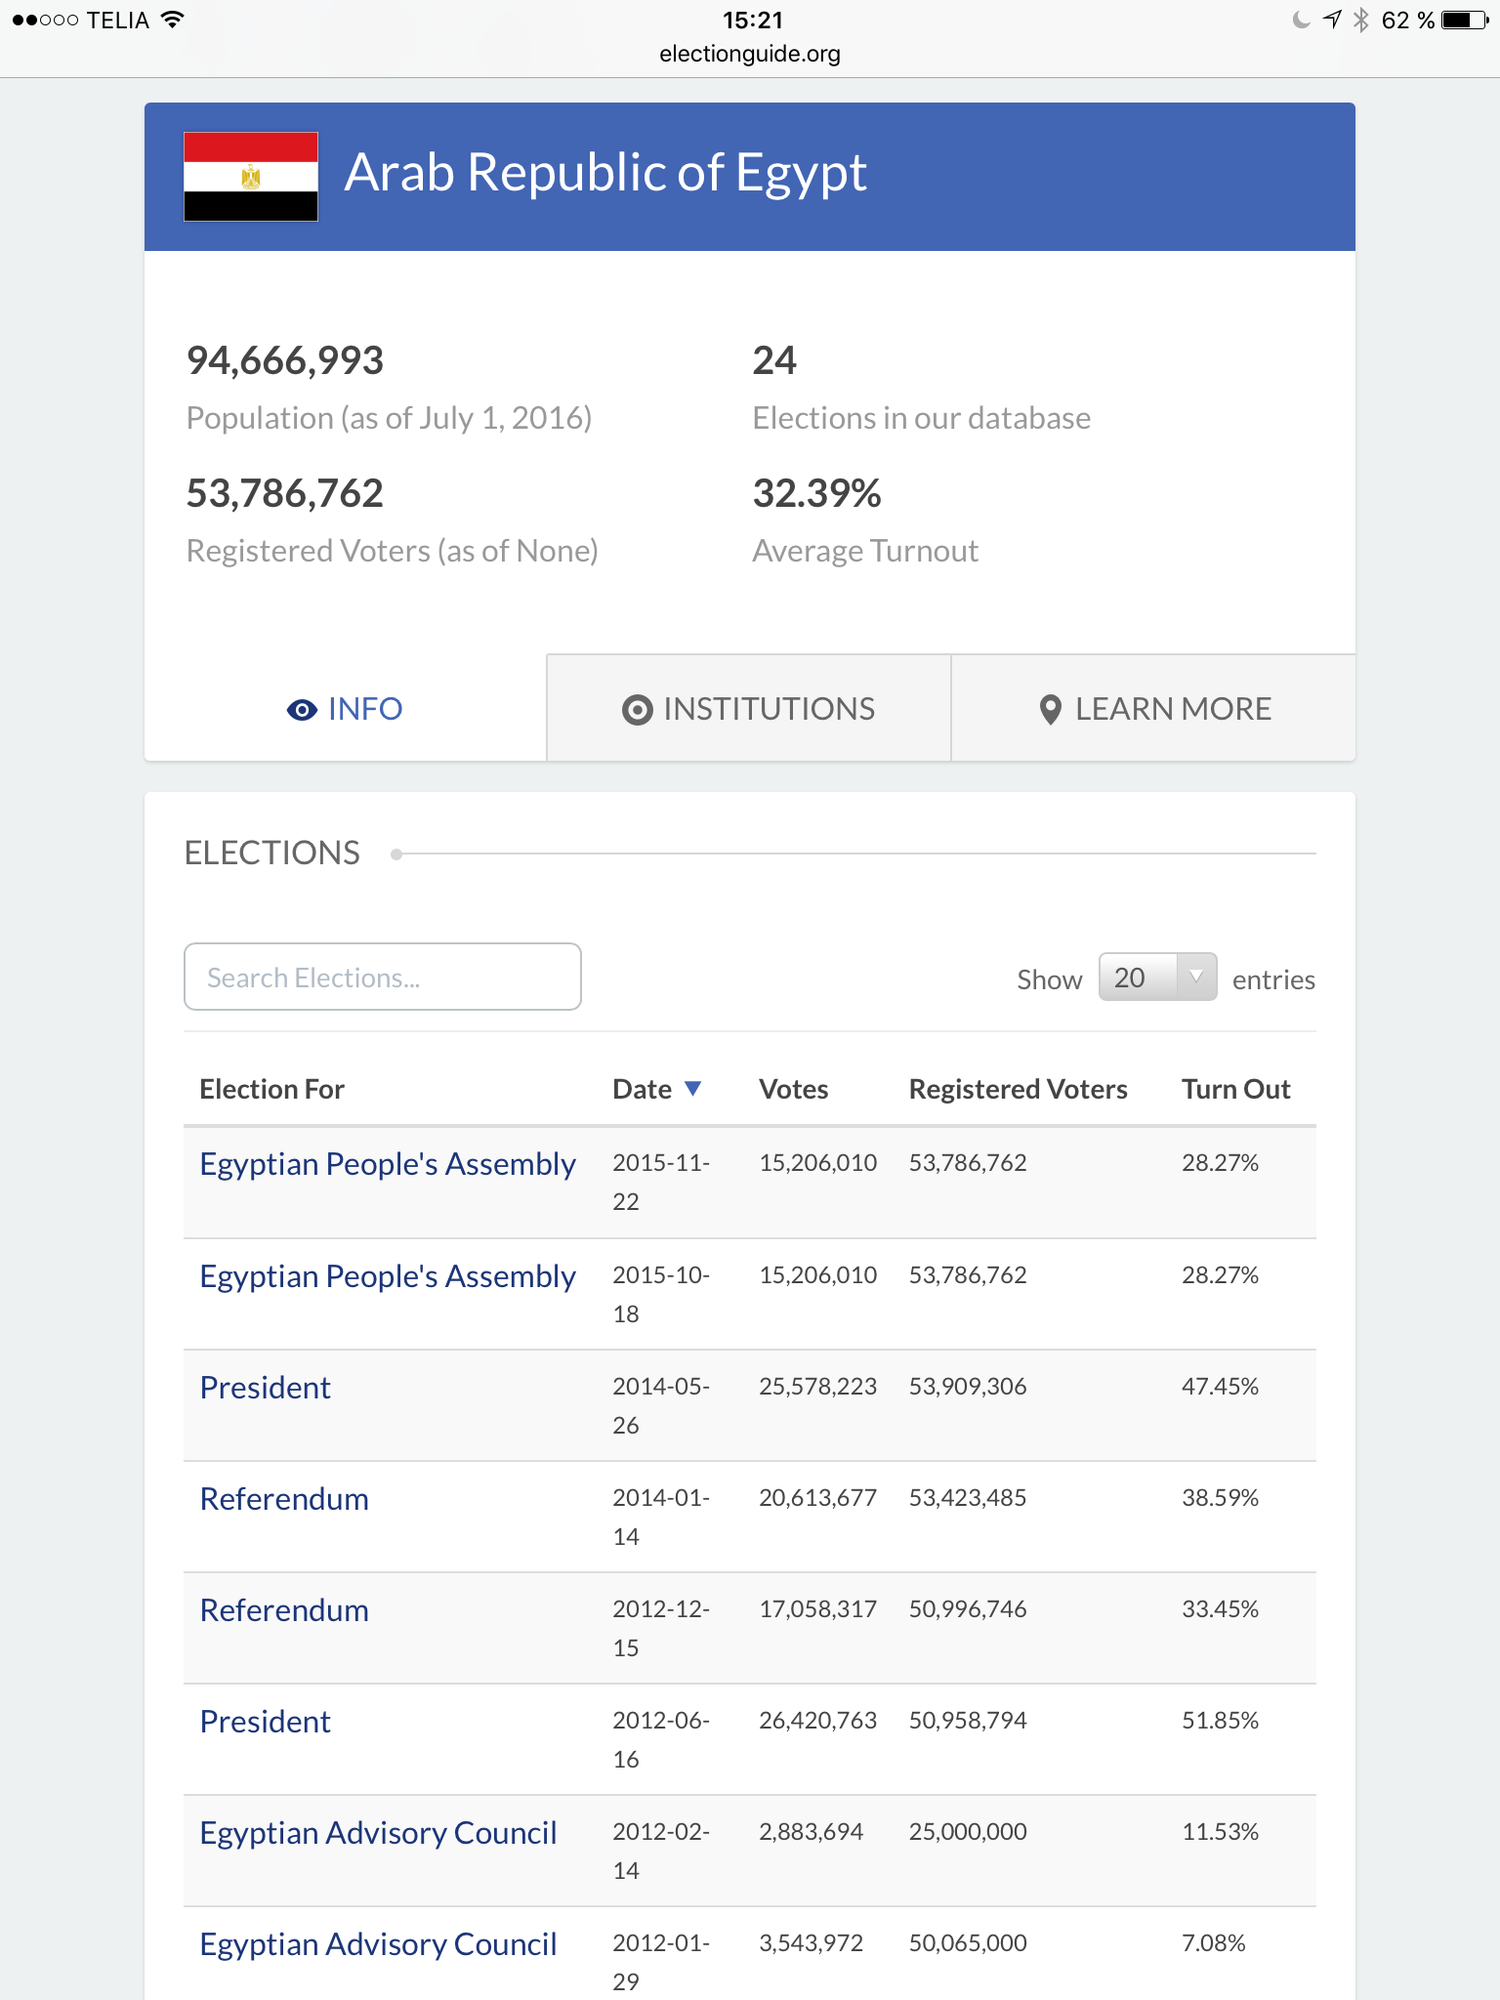1500x2000 pixels.
Task: Sort by Registered Voters column
Action: coord(1018,1089)
